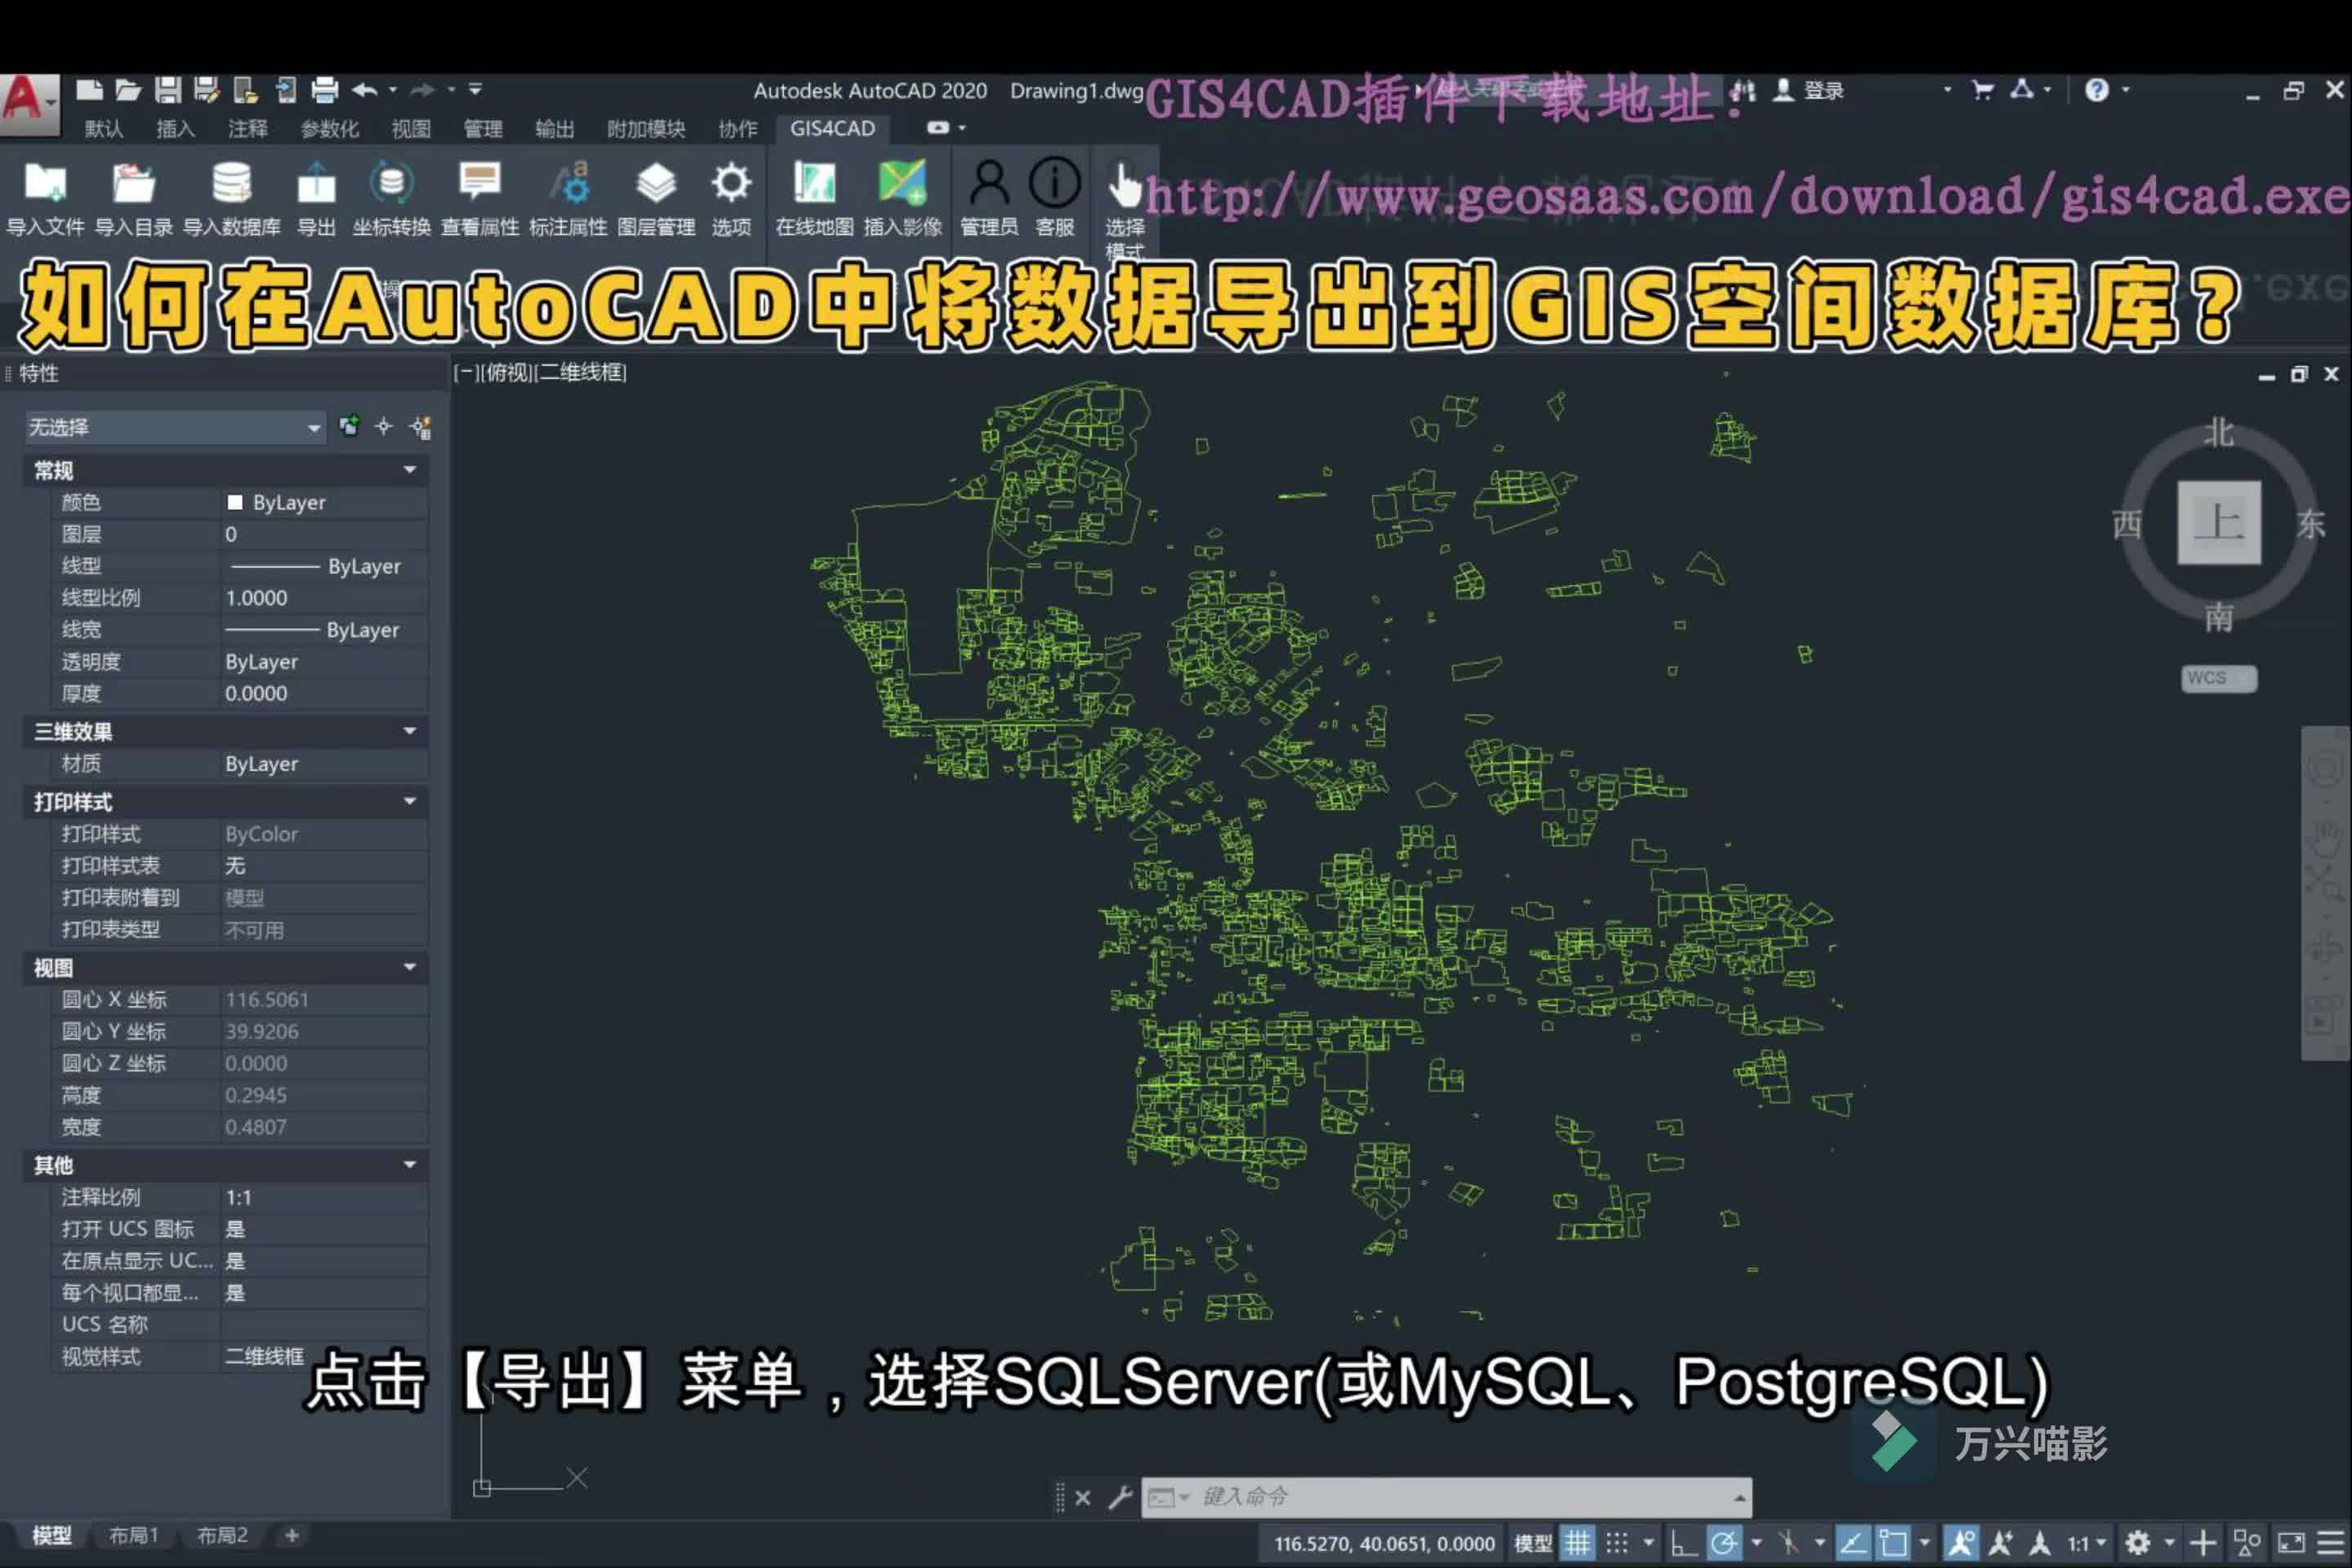
Task: Click New drawing icon in quick access toolbar
Action: pyautogui.click(x=90, y=91)
